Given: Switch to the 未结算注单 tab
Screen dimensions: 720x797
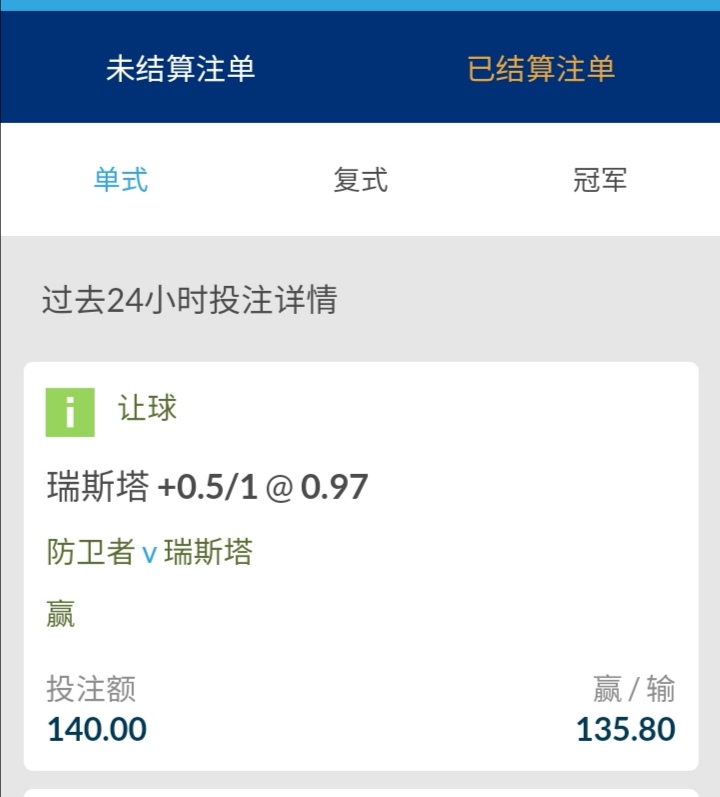Looking at the screenshot, I should pyautogui.click(x=180, y=69).
